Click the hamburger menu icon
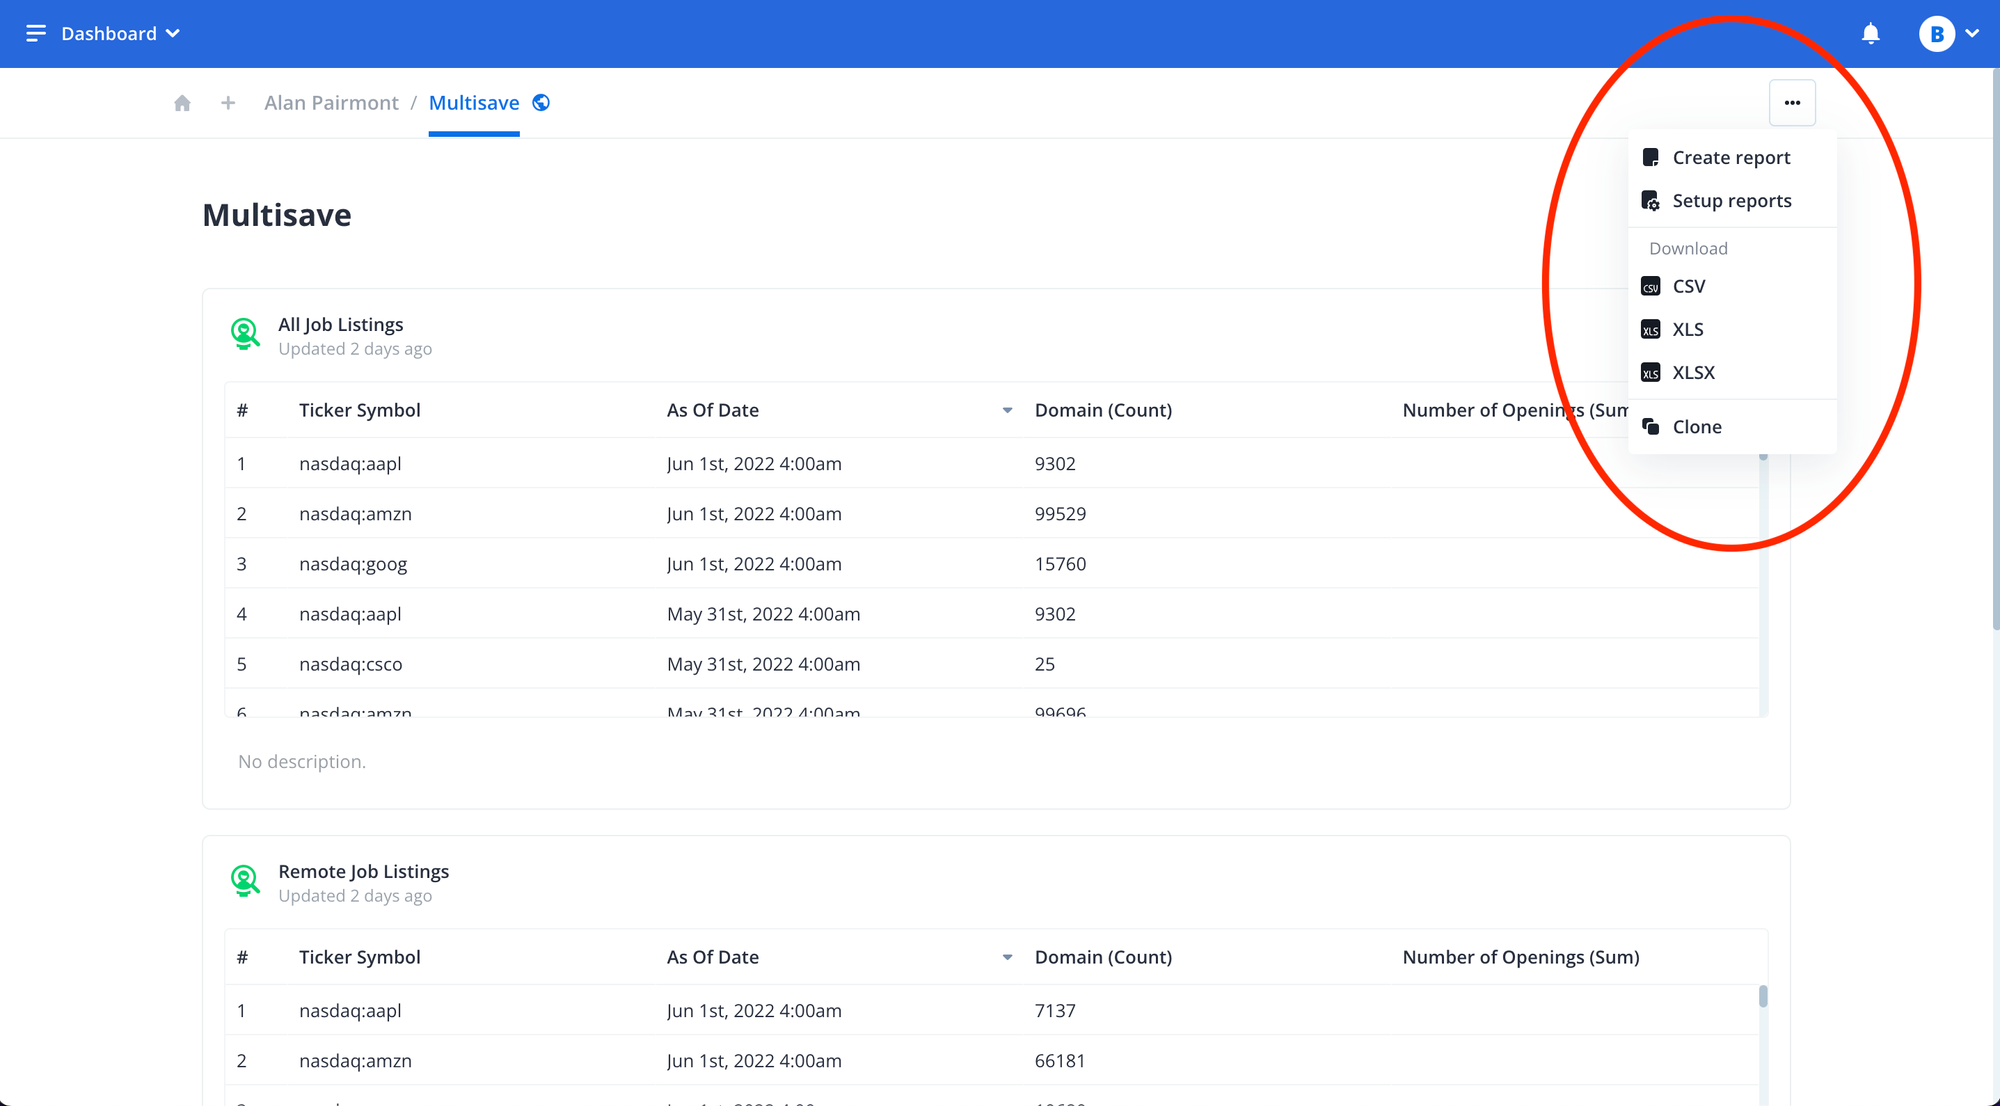 (36, 34)
